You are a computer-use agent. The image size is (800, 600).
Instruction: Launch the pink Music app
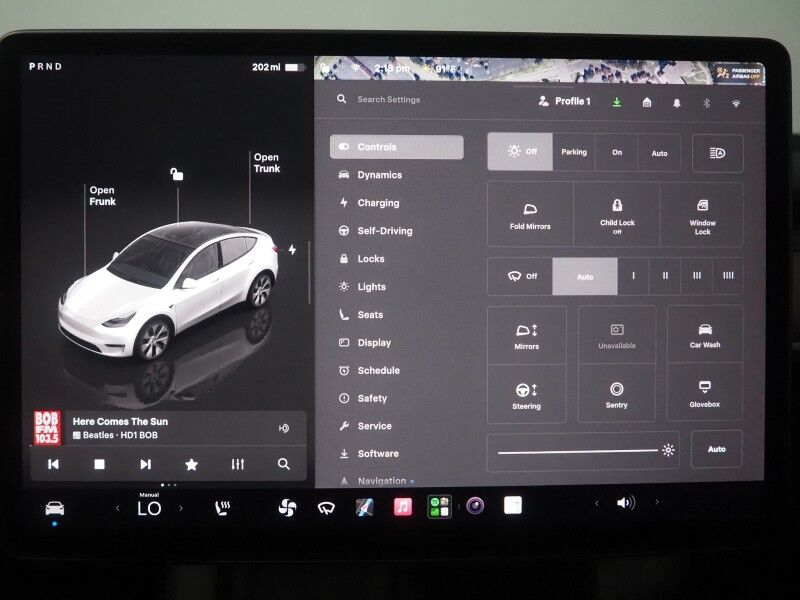pos(403,507)
